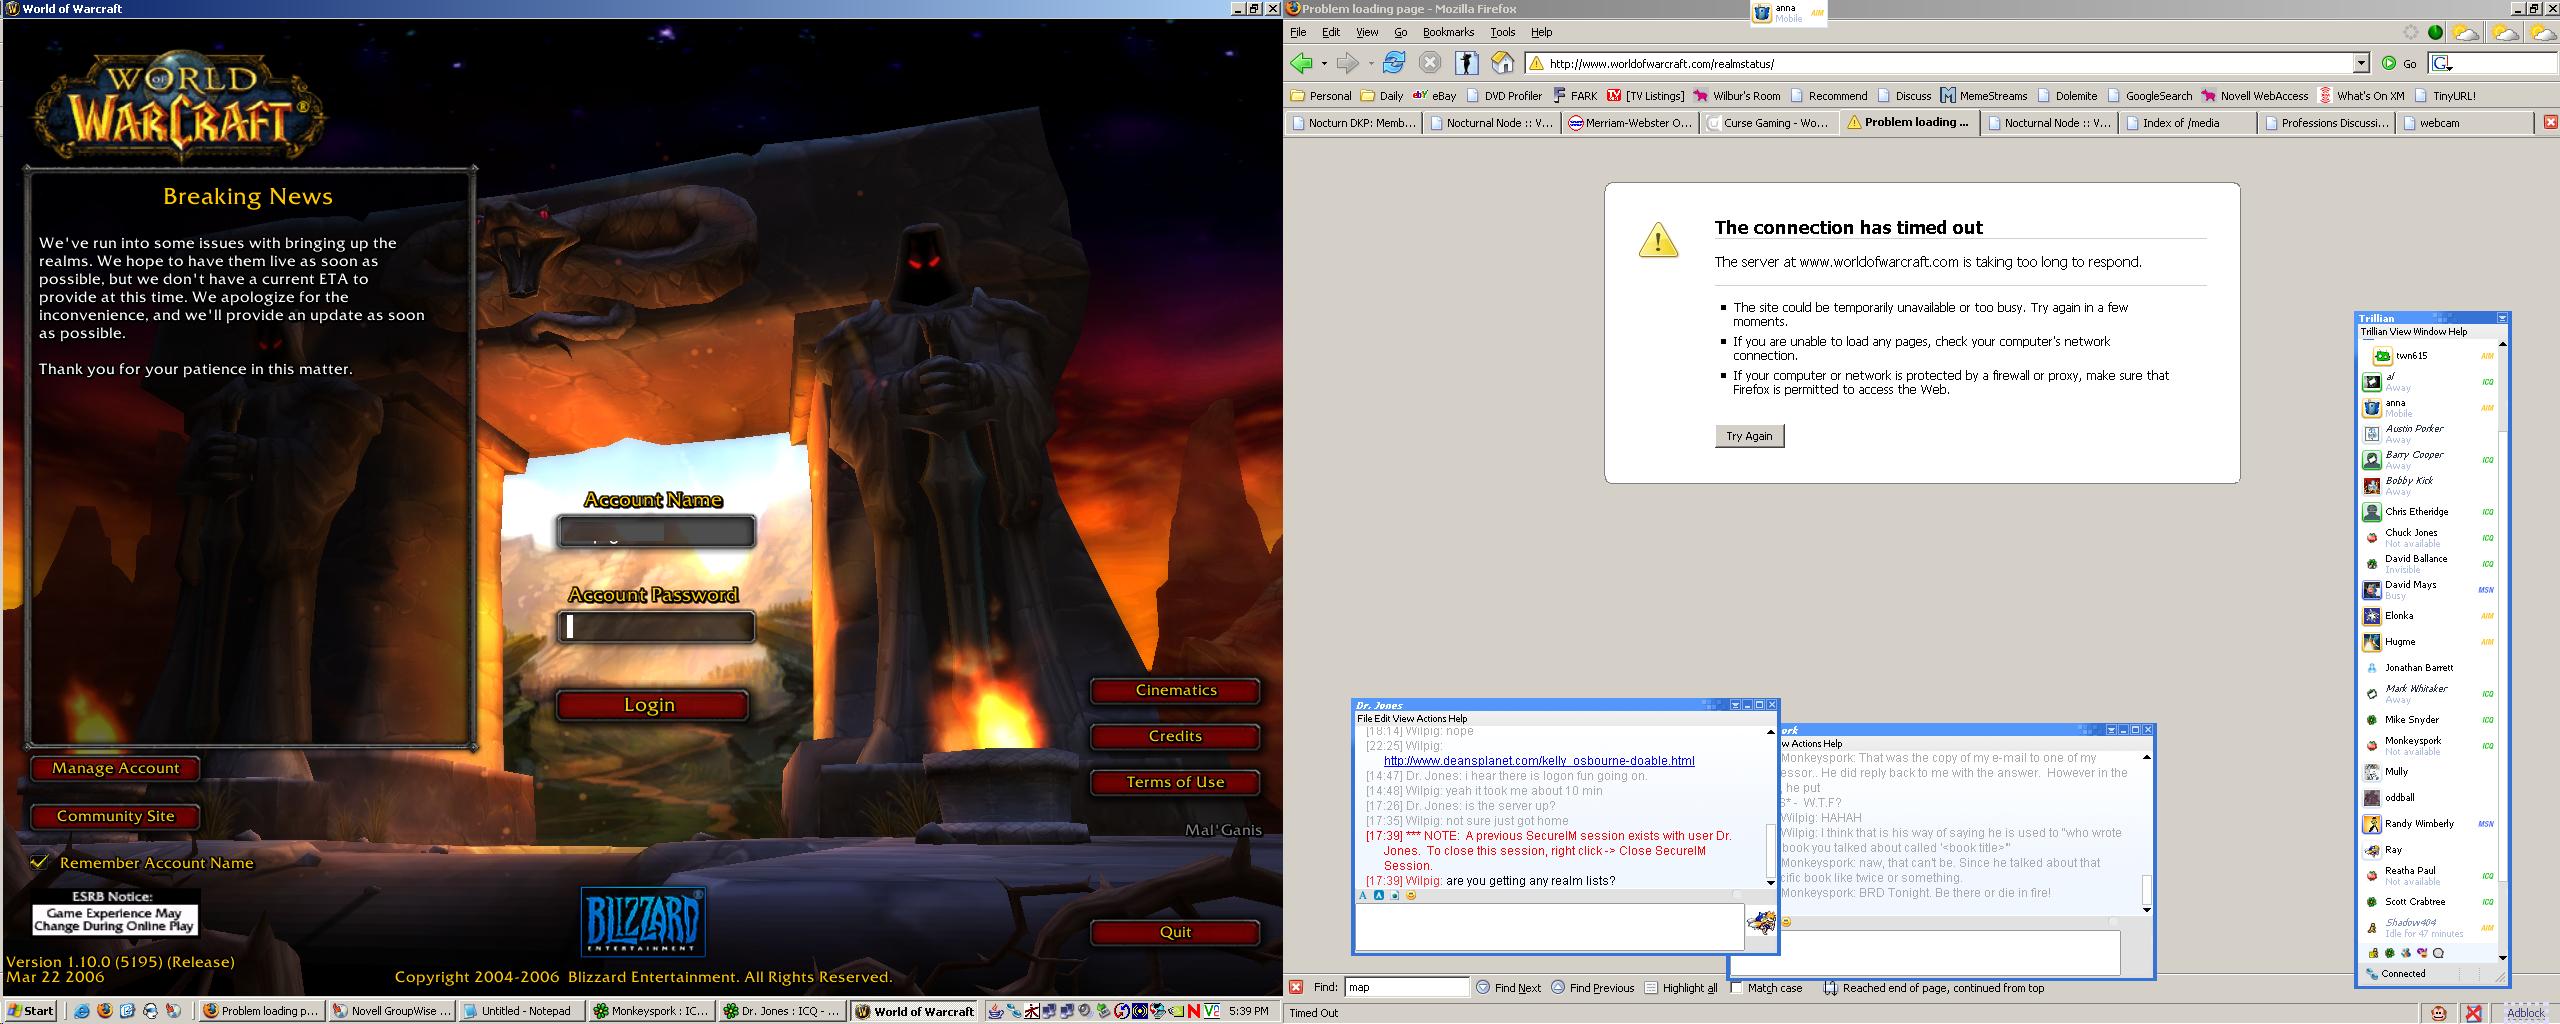Open the Forward button history dropdown
Viewport: 2560px width, 1024px height.
(1371, 63)
